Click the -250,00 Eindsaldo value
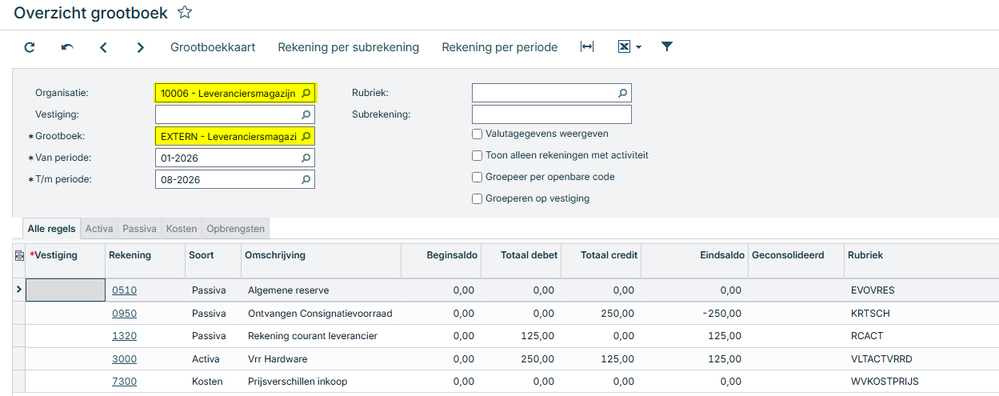This screenshot has height=396, width=999. pos(722,313)
